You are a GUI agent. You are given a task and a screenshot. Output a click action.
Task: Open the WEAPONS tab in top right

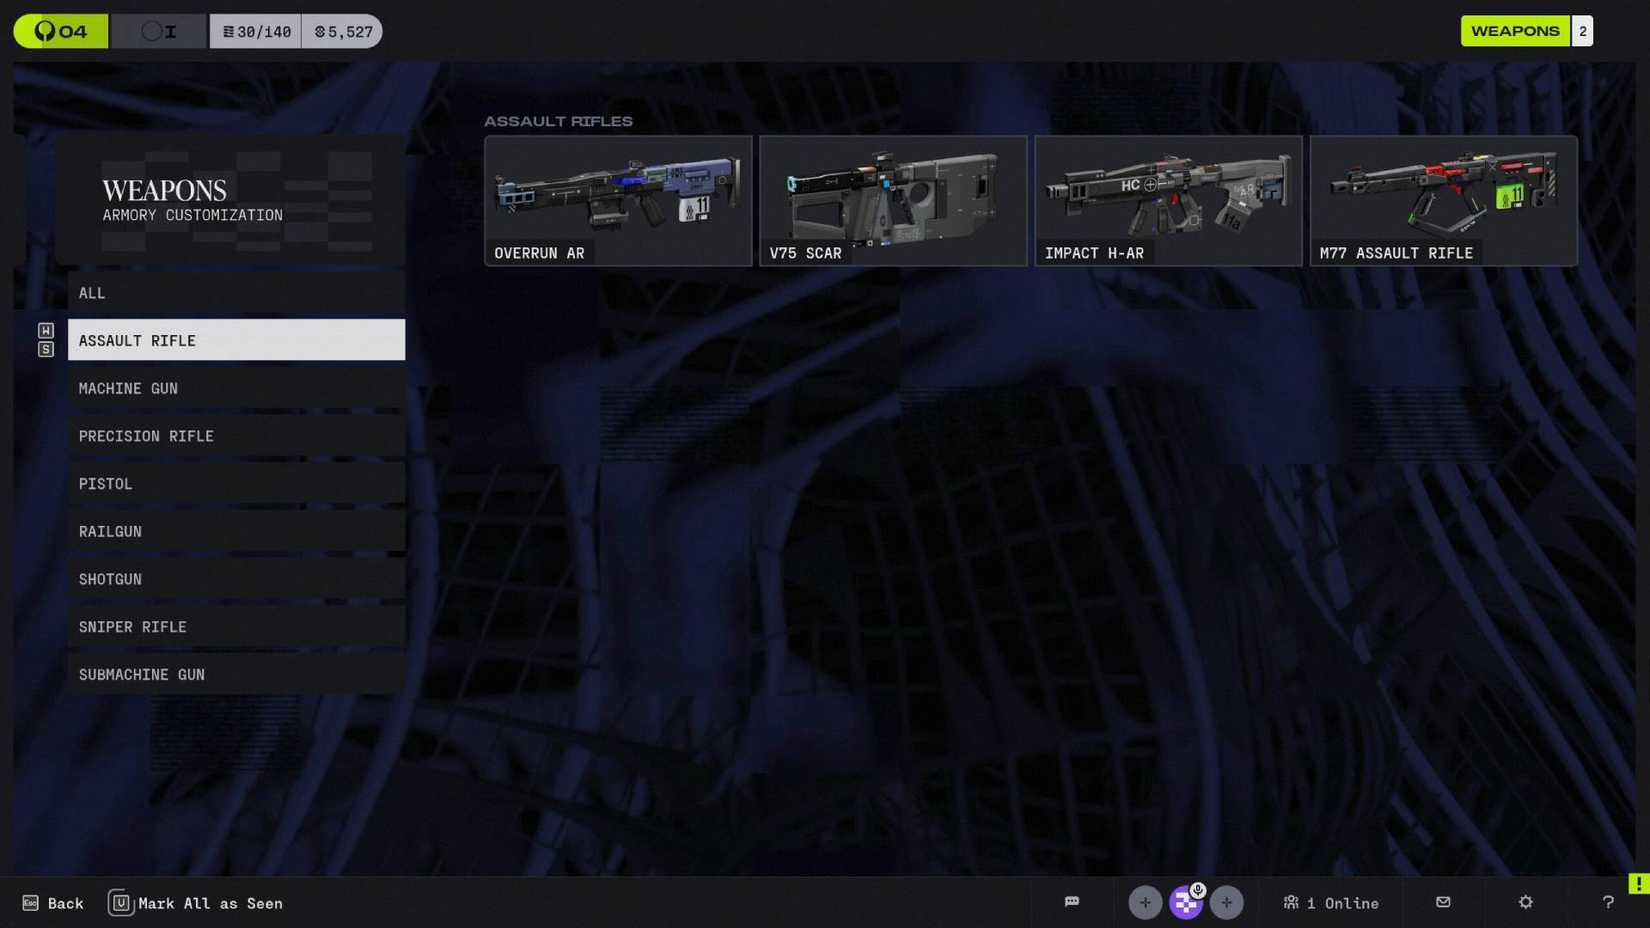tap(1515, 30)
